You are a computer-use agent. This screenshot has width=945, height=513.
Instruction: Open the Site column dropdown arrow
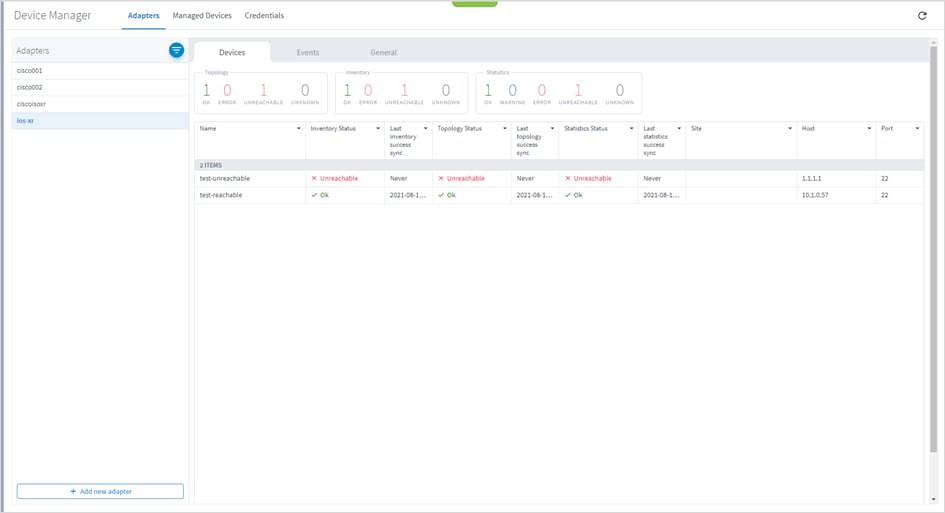point(790,129)
